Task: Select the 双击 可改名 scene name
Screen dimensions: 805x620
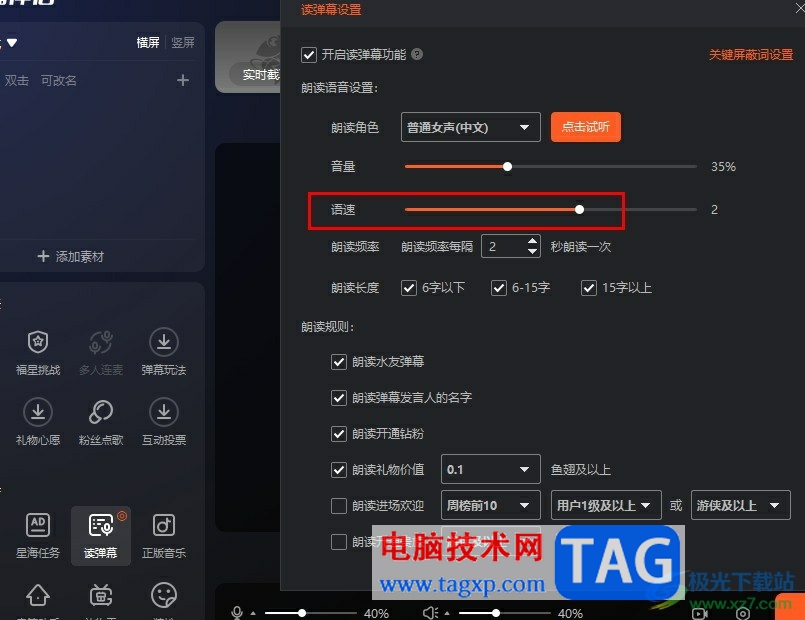Action: coord(41,80)
